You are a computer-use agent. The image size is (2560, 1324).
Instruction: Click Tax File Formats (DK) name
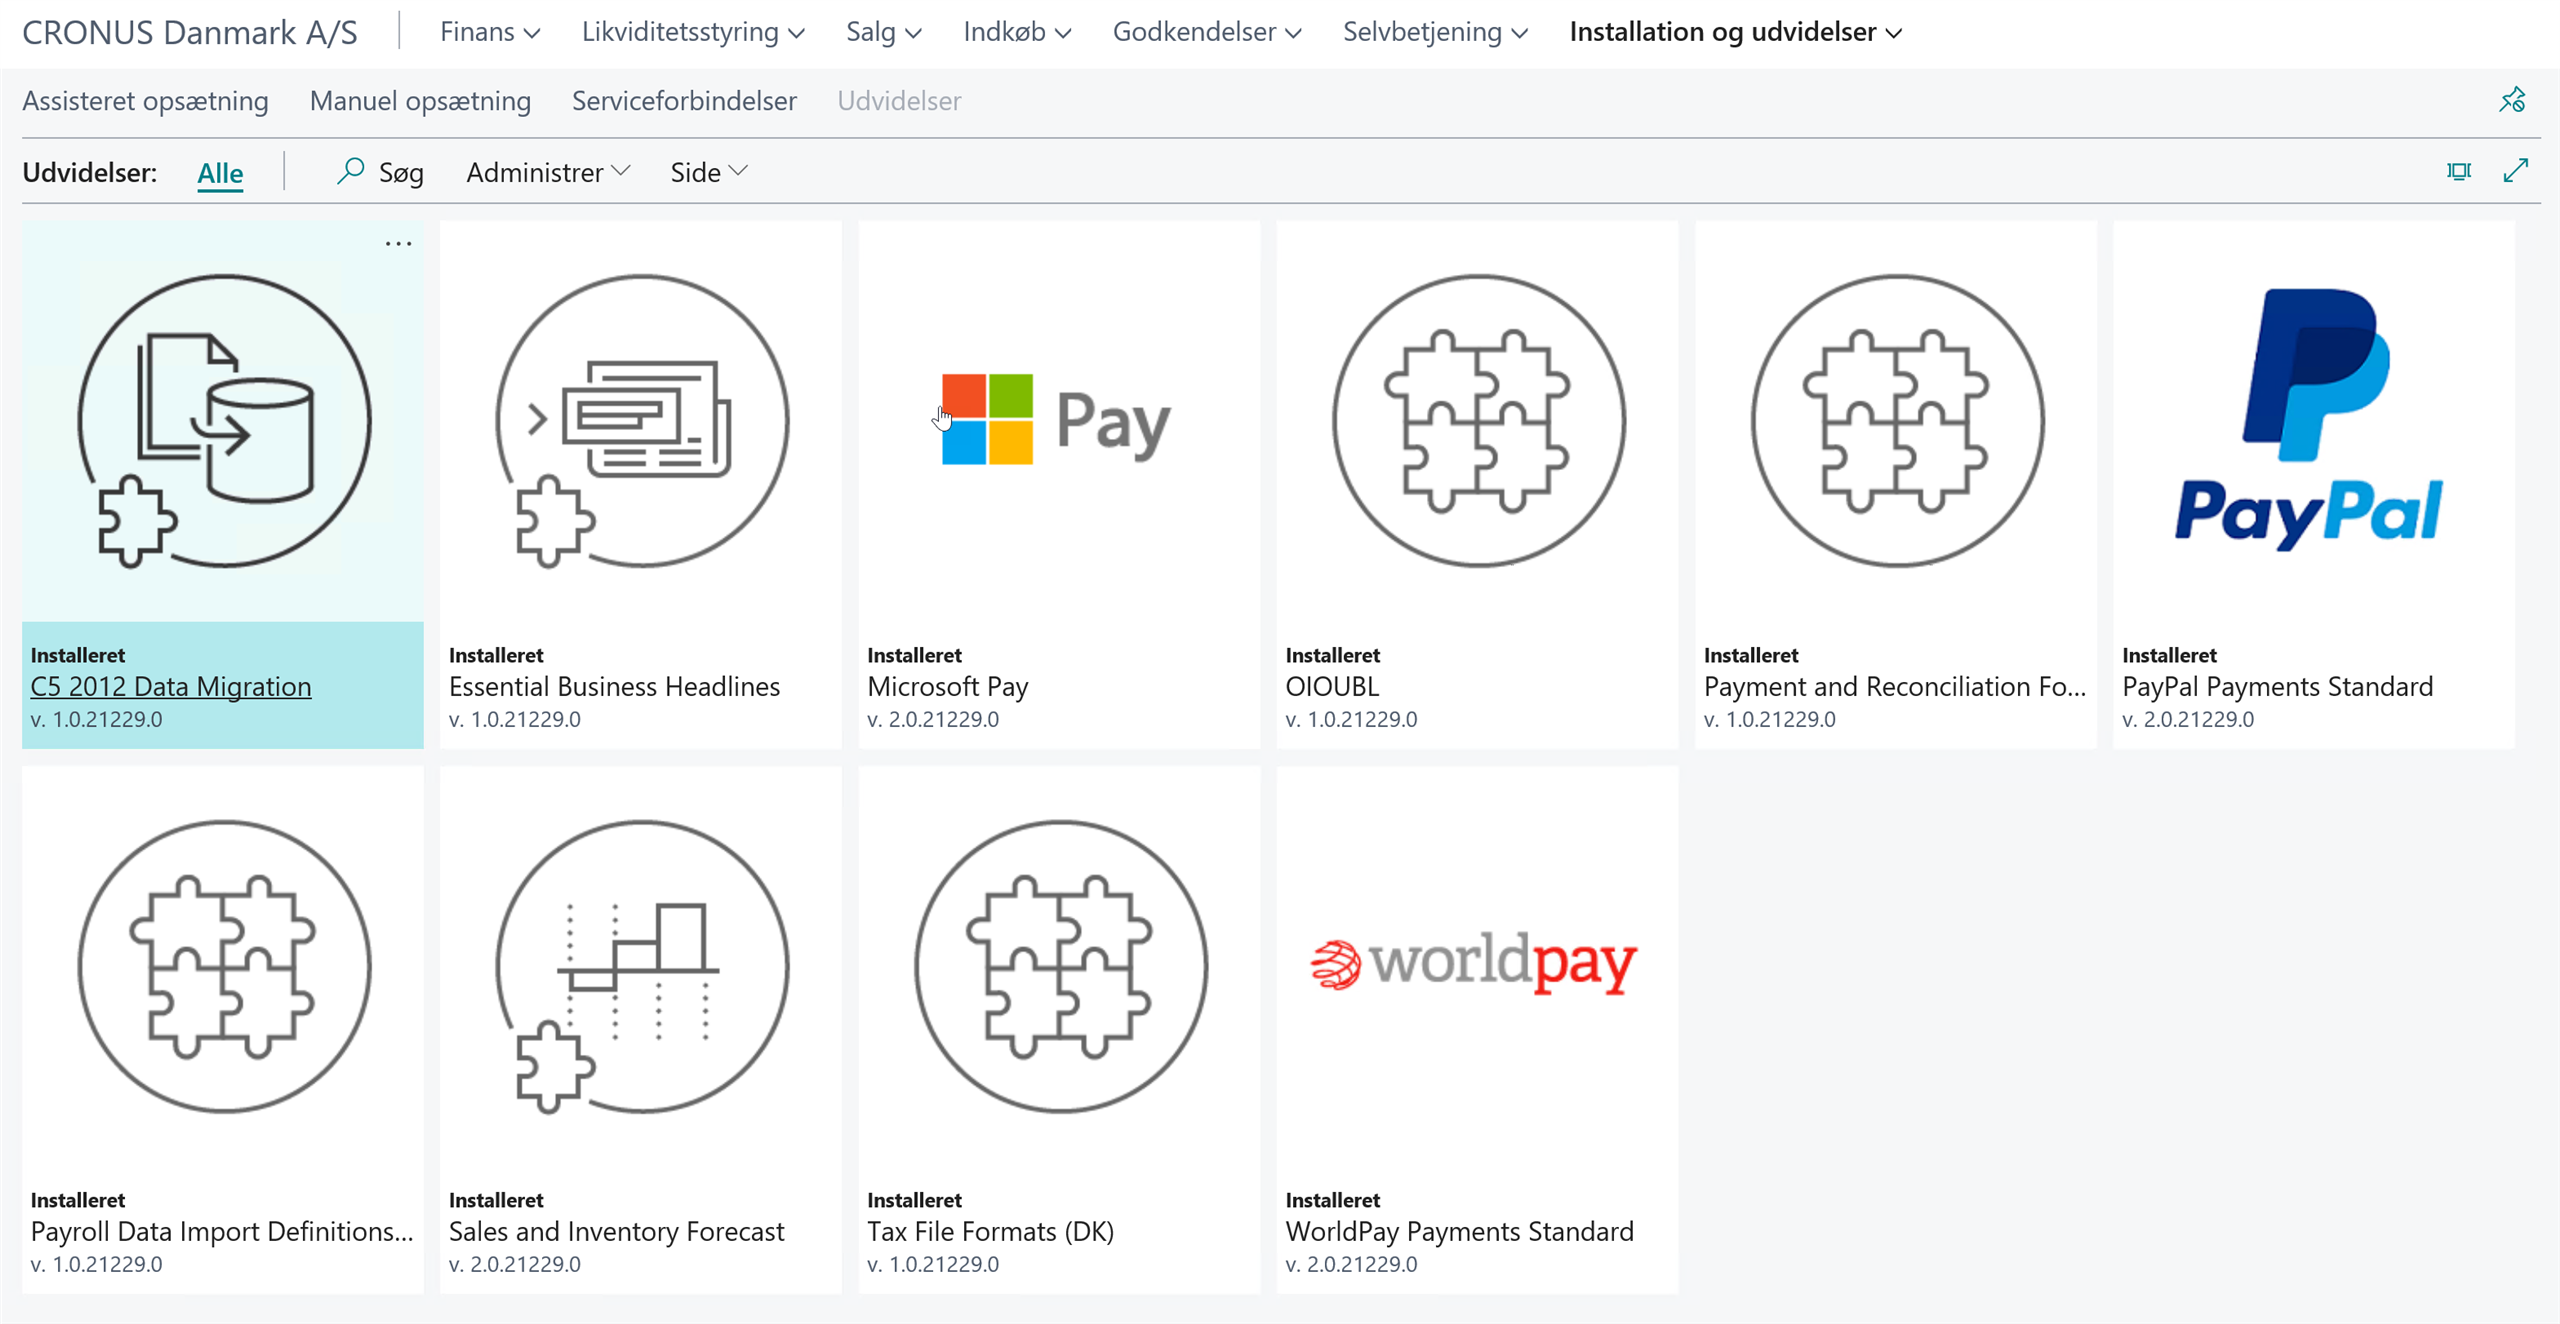tap(990, 1232)
